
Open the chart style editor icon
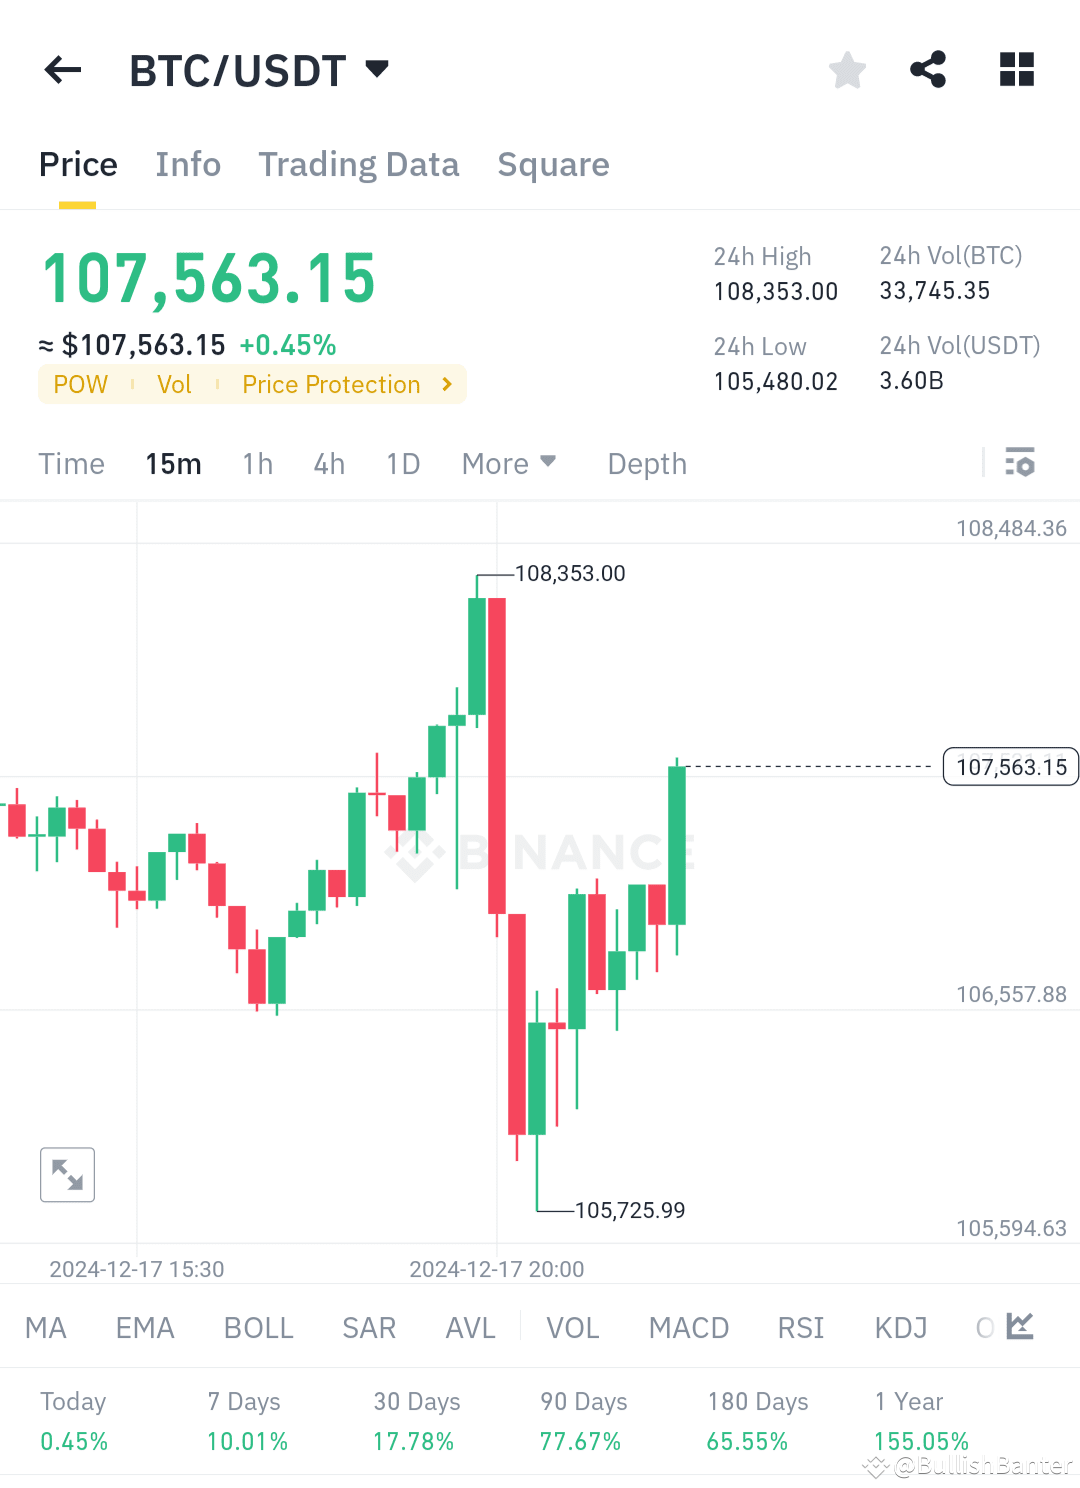click(x=1020, y=1326)
